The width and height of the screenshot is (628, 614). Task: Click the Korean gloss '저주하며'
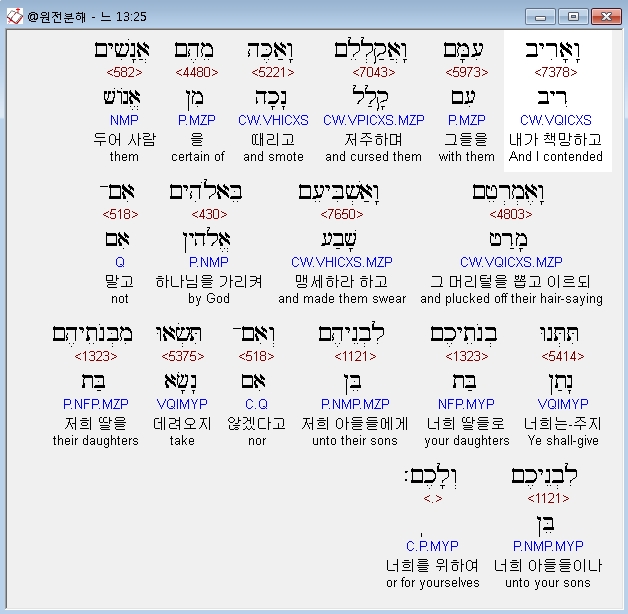[x=373, y=139]
